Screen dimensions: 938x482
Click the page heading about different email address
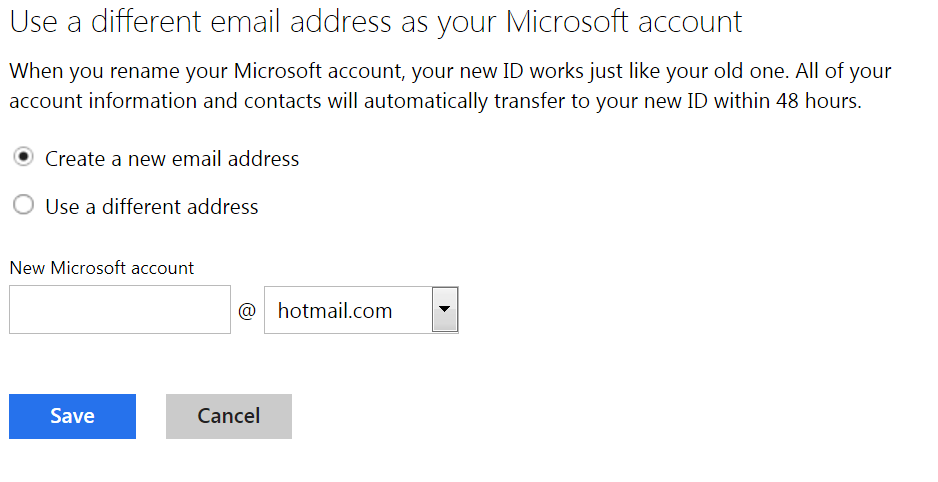click(x=376, y=22)
